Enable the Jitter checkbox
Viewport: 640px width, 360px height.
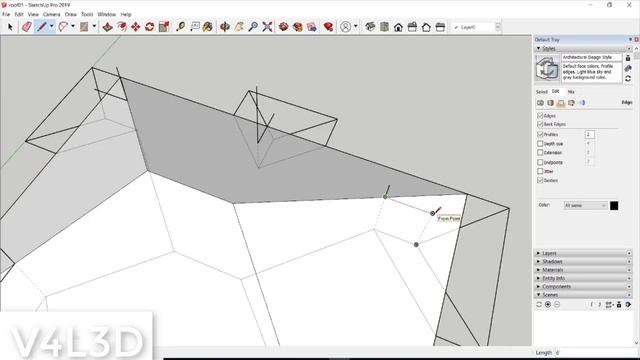point(540,171)
